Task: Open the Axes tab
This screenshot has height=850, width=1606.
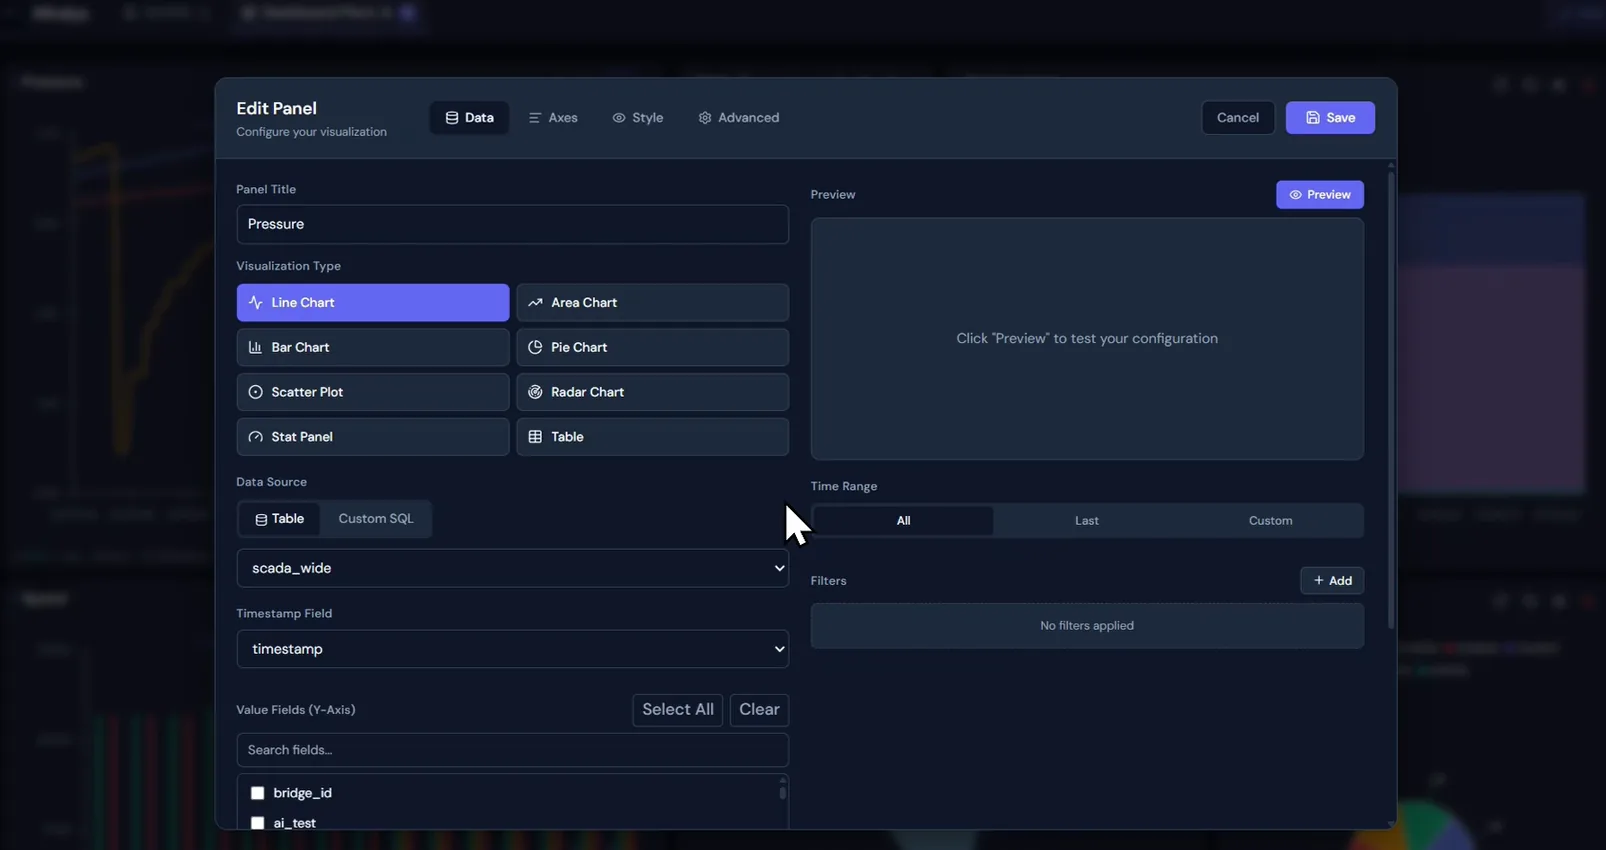Action: click(553, 118)
